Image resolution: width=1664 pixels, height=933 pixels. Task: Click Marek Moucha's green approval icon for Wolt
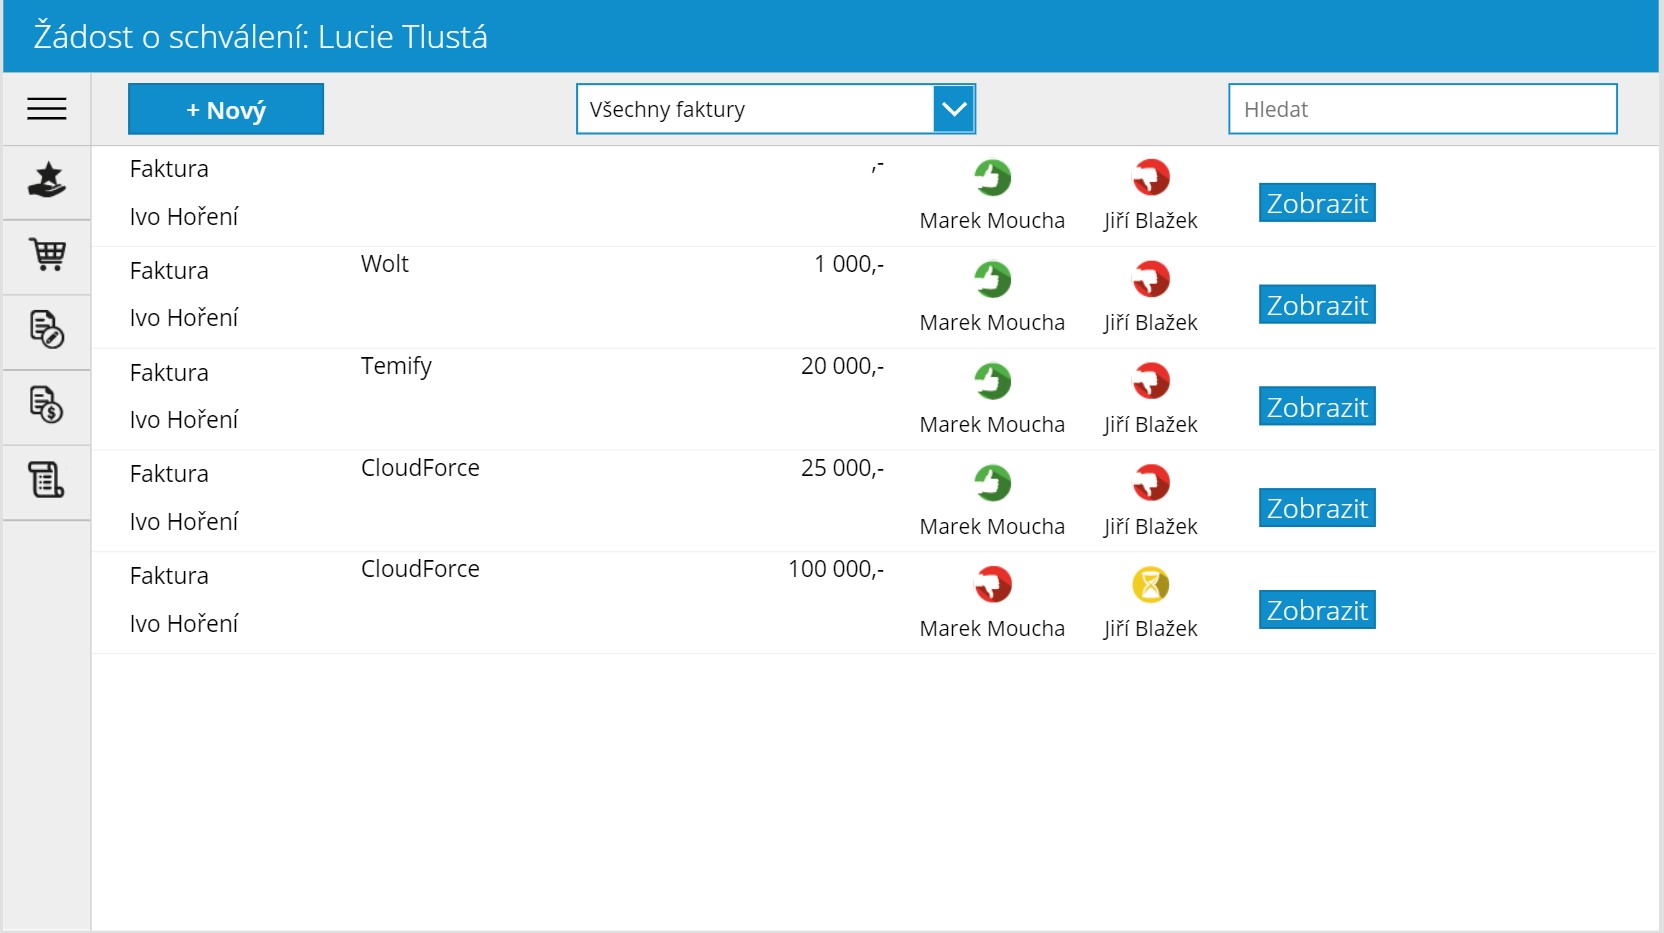point(993,279)
